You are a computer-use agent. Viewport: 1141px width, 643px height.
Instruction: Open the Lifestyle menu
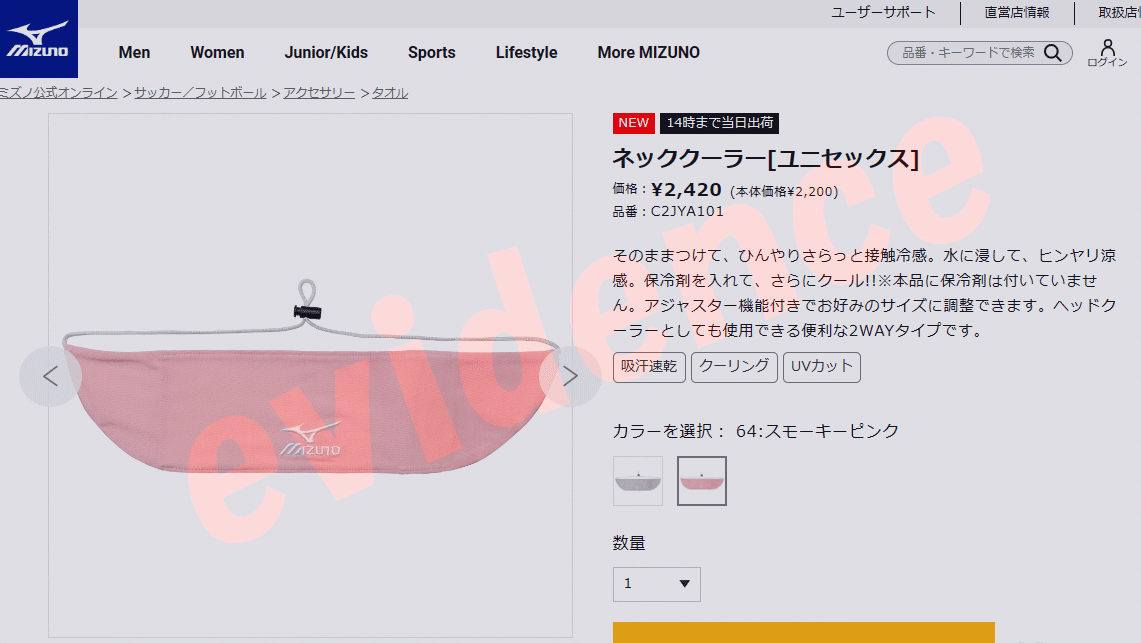[x=526, y=52]
